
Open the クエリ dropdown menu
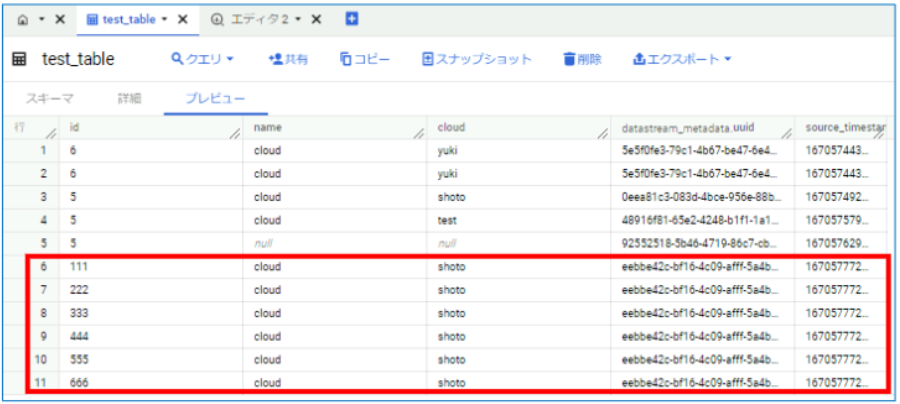tap(202, 60)
